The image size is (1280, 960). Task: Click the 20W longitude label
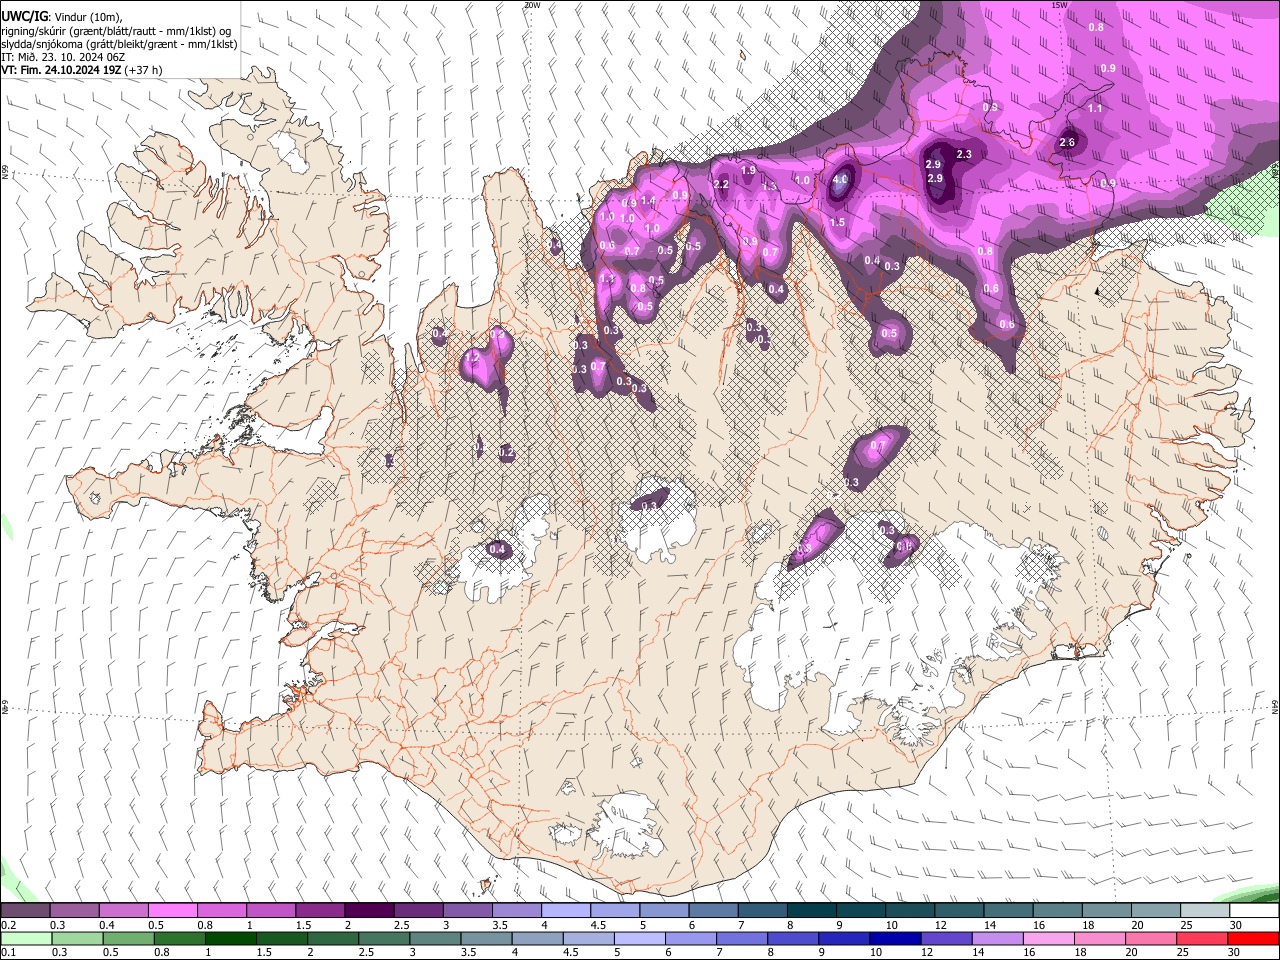pyautogui.click(x=531, y=5)
